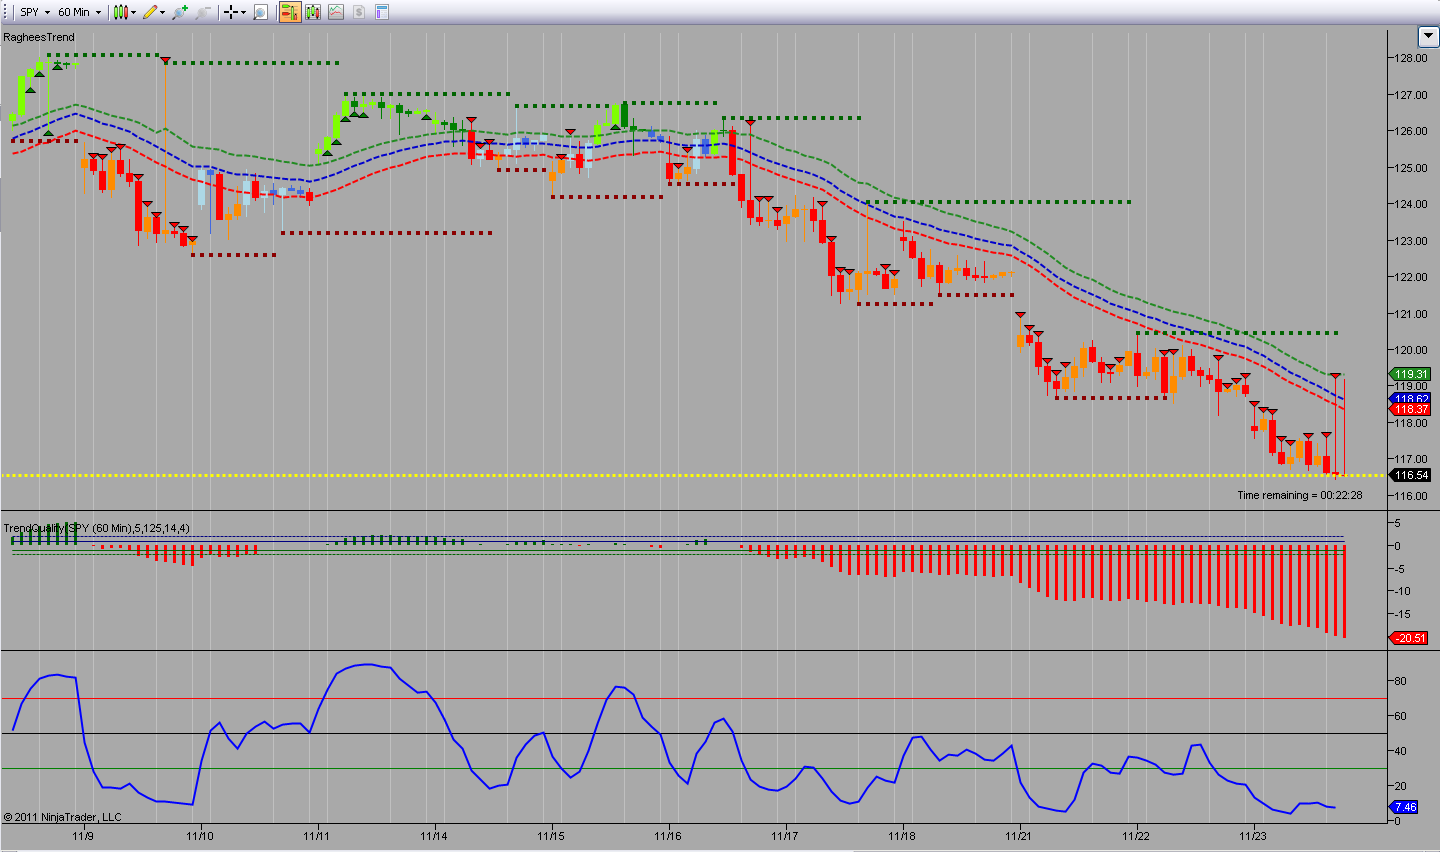Click the blue 7.46 oscillator value marker
The height and width of the screenshot is (852, 1440).
coord(1405,807)
